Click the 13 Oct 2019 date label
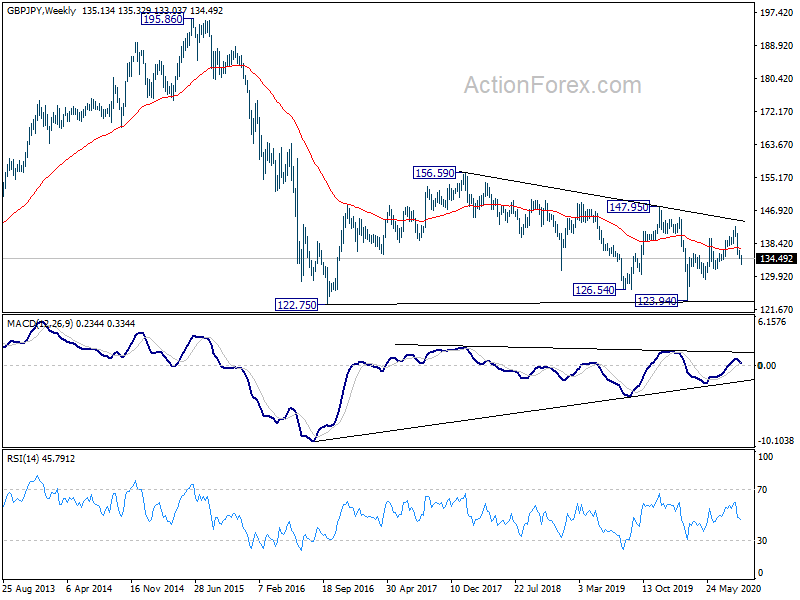Image resolution: width=800 pixels, height=600 pixels. (667, 589)
